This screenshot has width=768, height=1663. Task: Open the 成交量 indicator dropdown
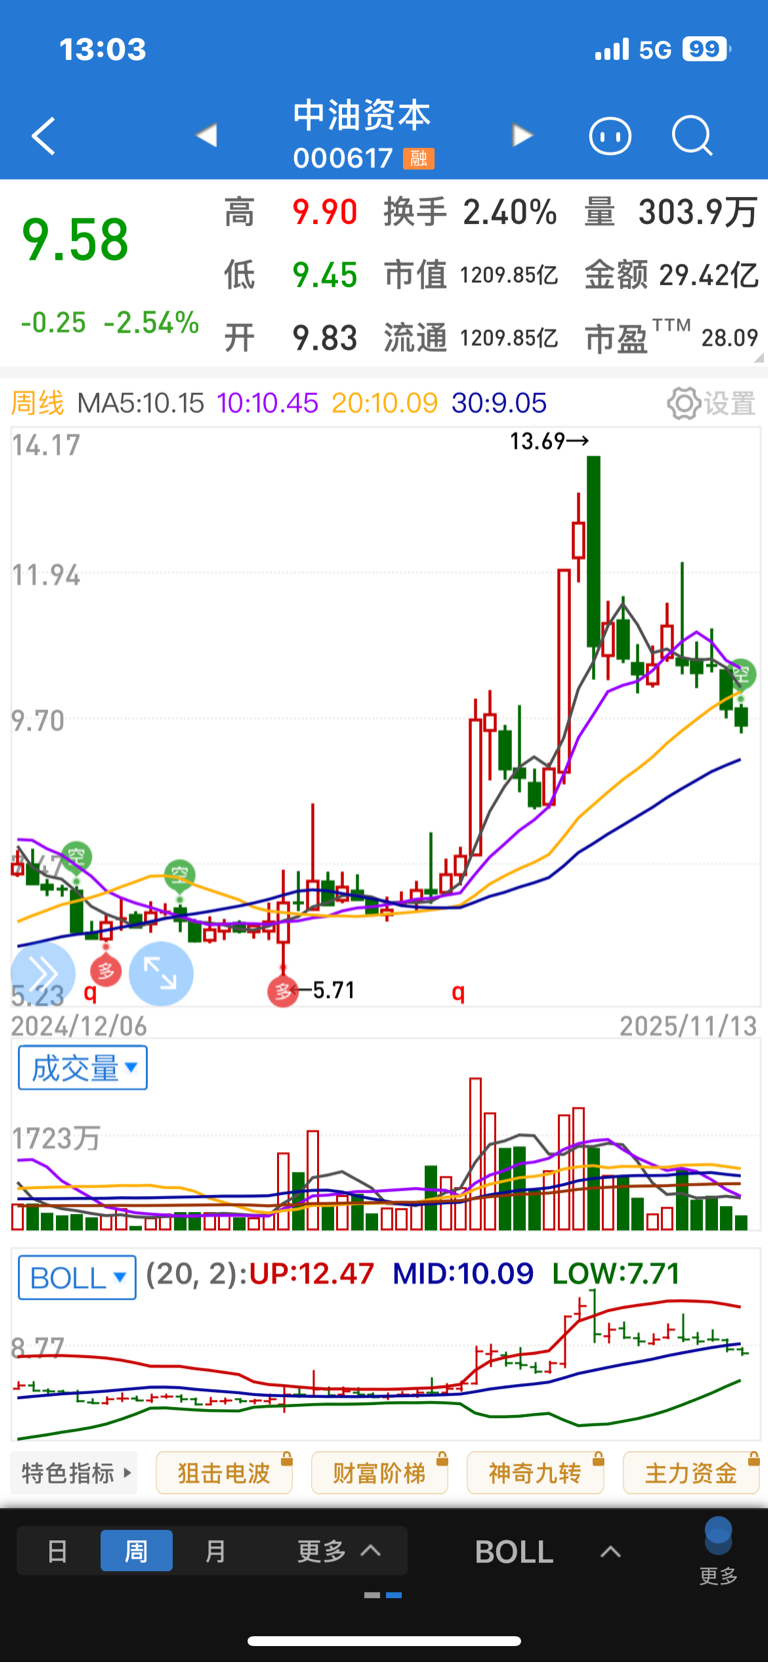(83, 1068)
